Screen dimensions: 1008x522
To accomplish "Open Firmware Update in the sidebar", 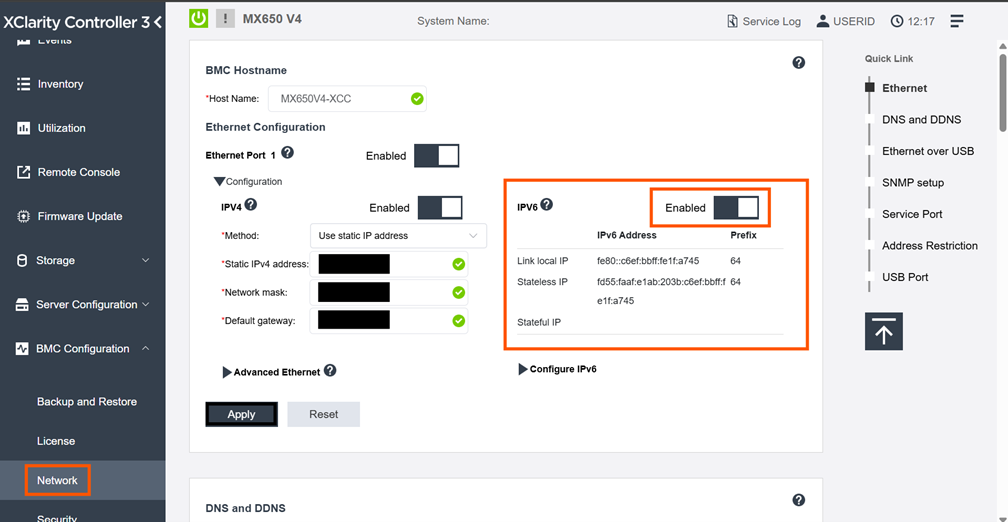I will pos(79,216).
